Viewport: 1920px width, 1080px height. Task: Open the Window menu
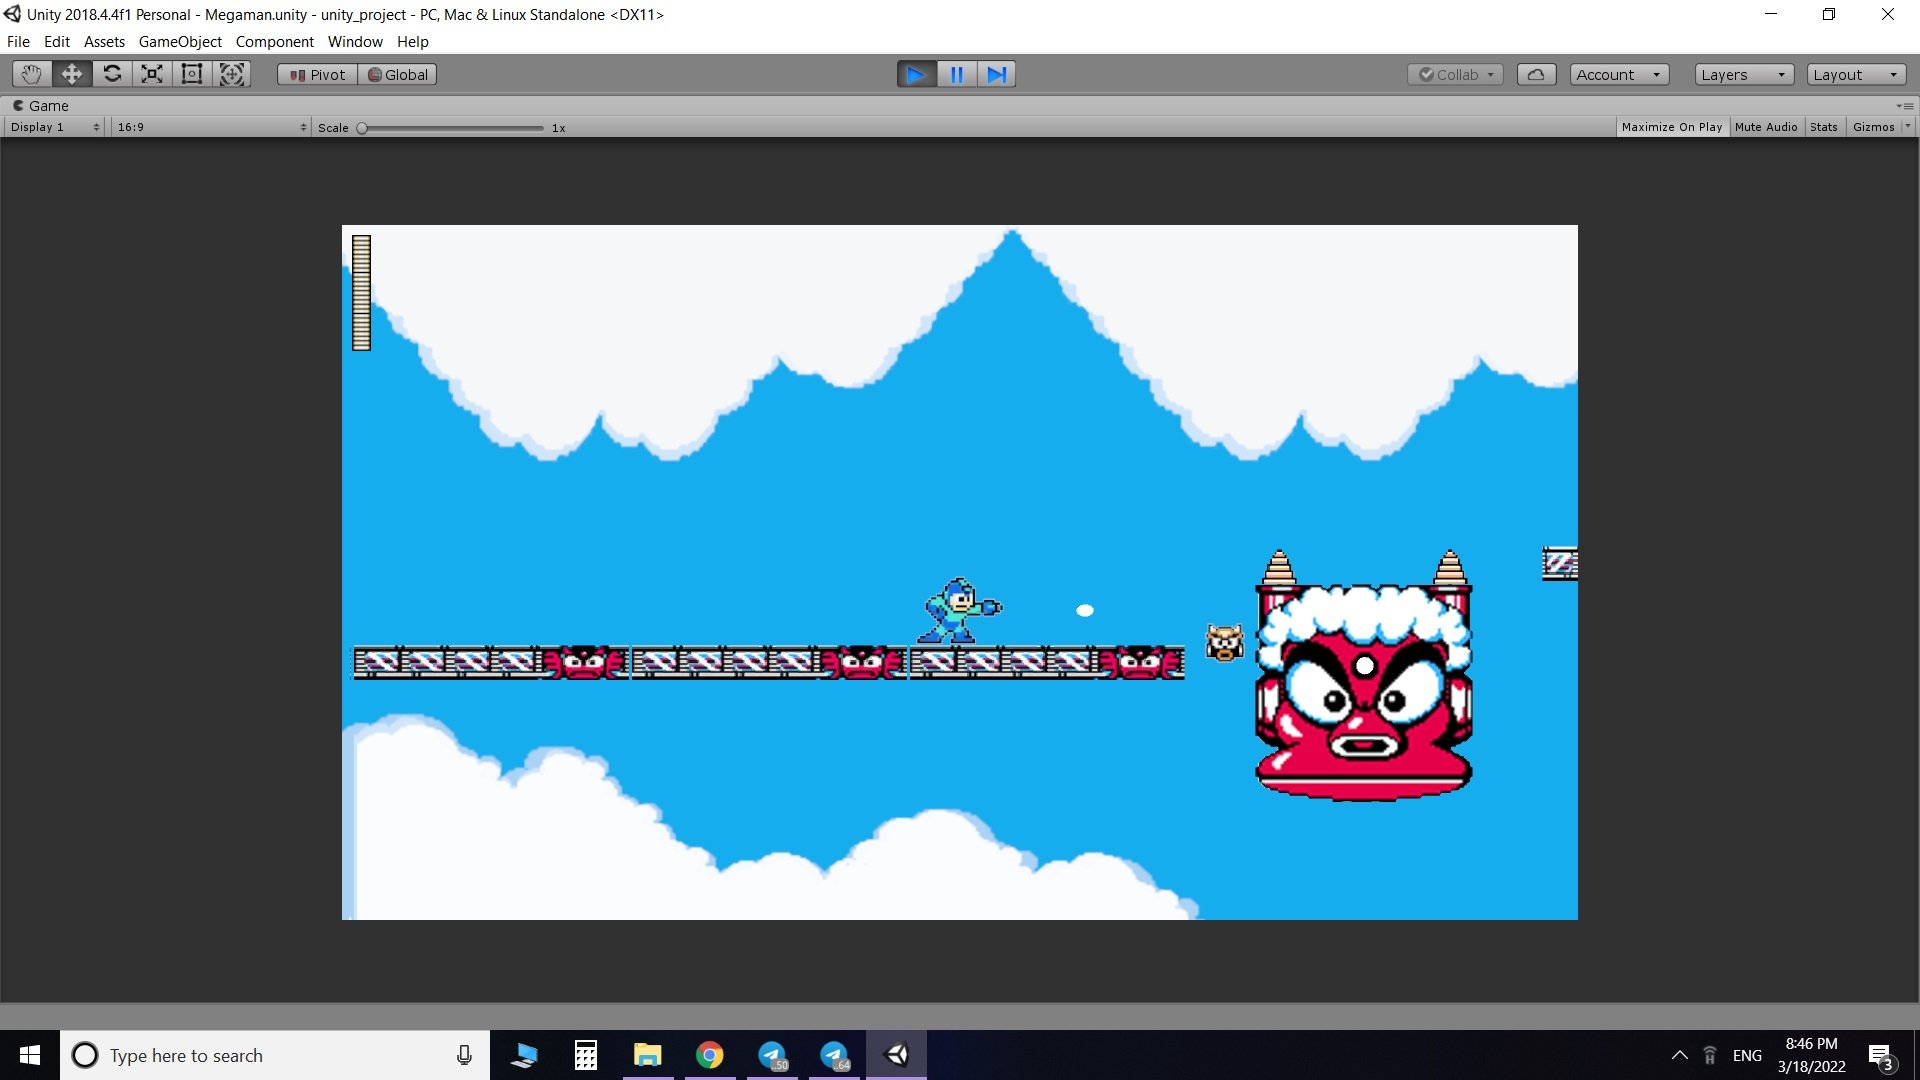tap(355, 42)
